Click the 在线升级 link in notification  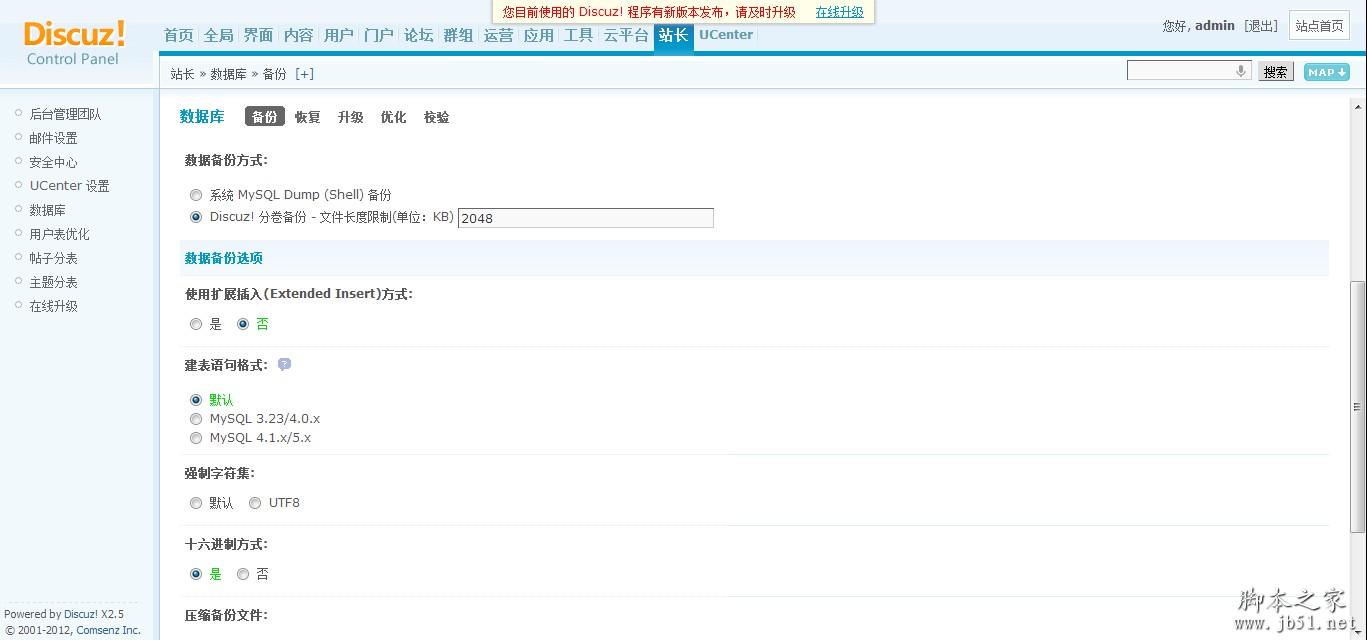click(839, 12)
